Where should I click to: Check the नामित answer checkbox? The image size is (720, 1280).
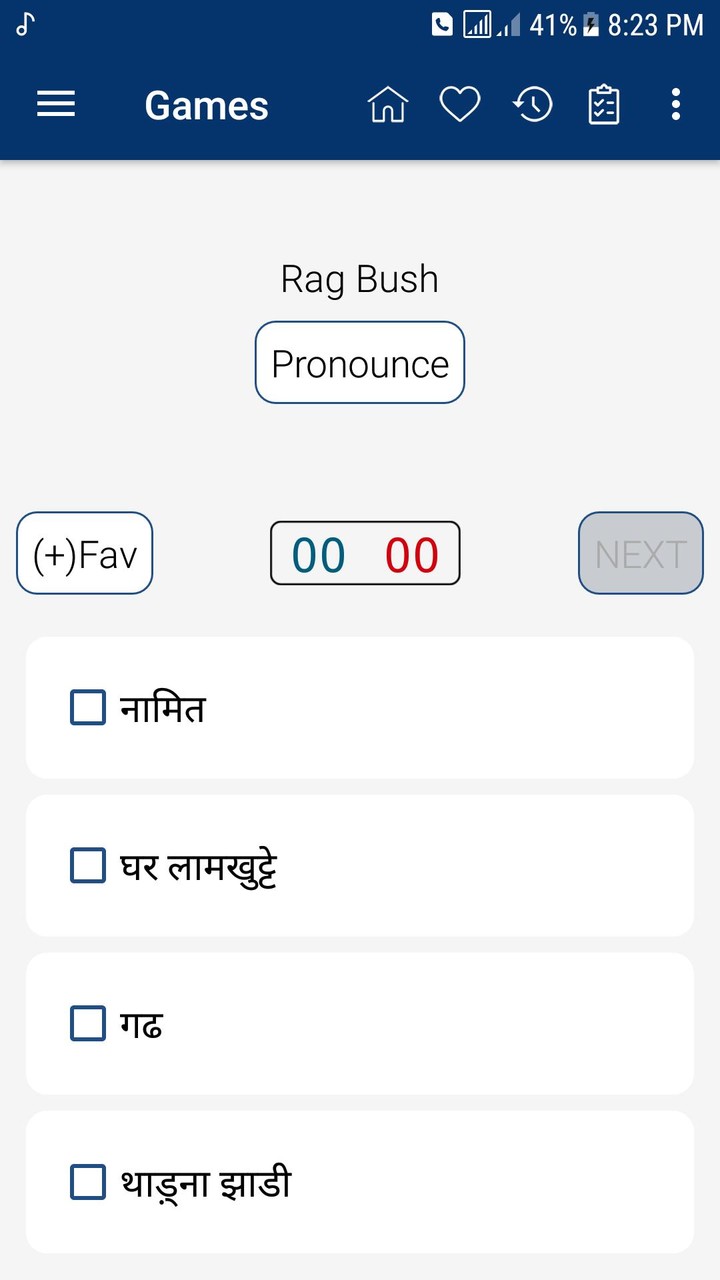[x=88, y=707]
